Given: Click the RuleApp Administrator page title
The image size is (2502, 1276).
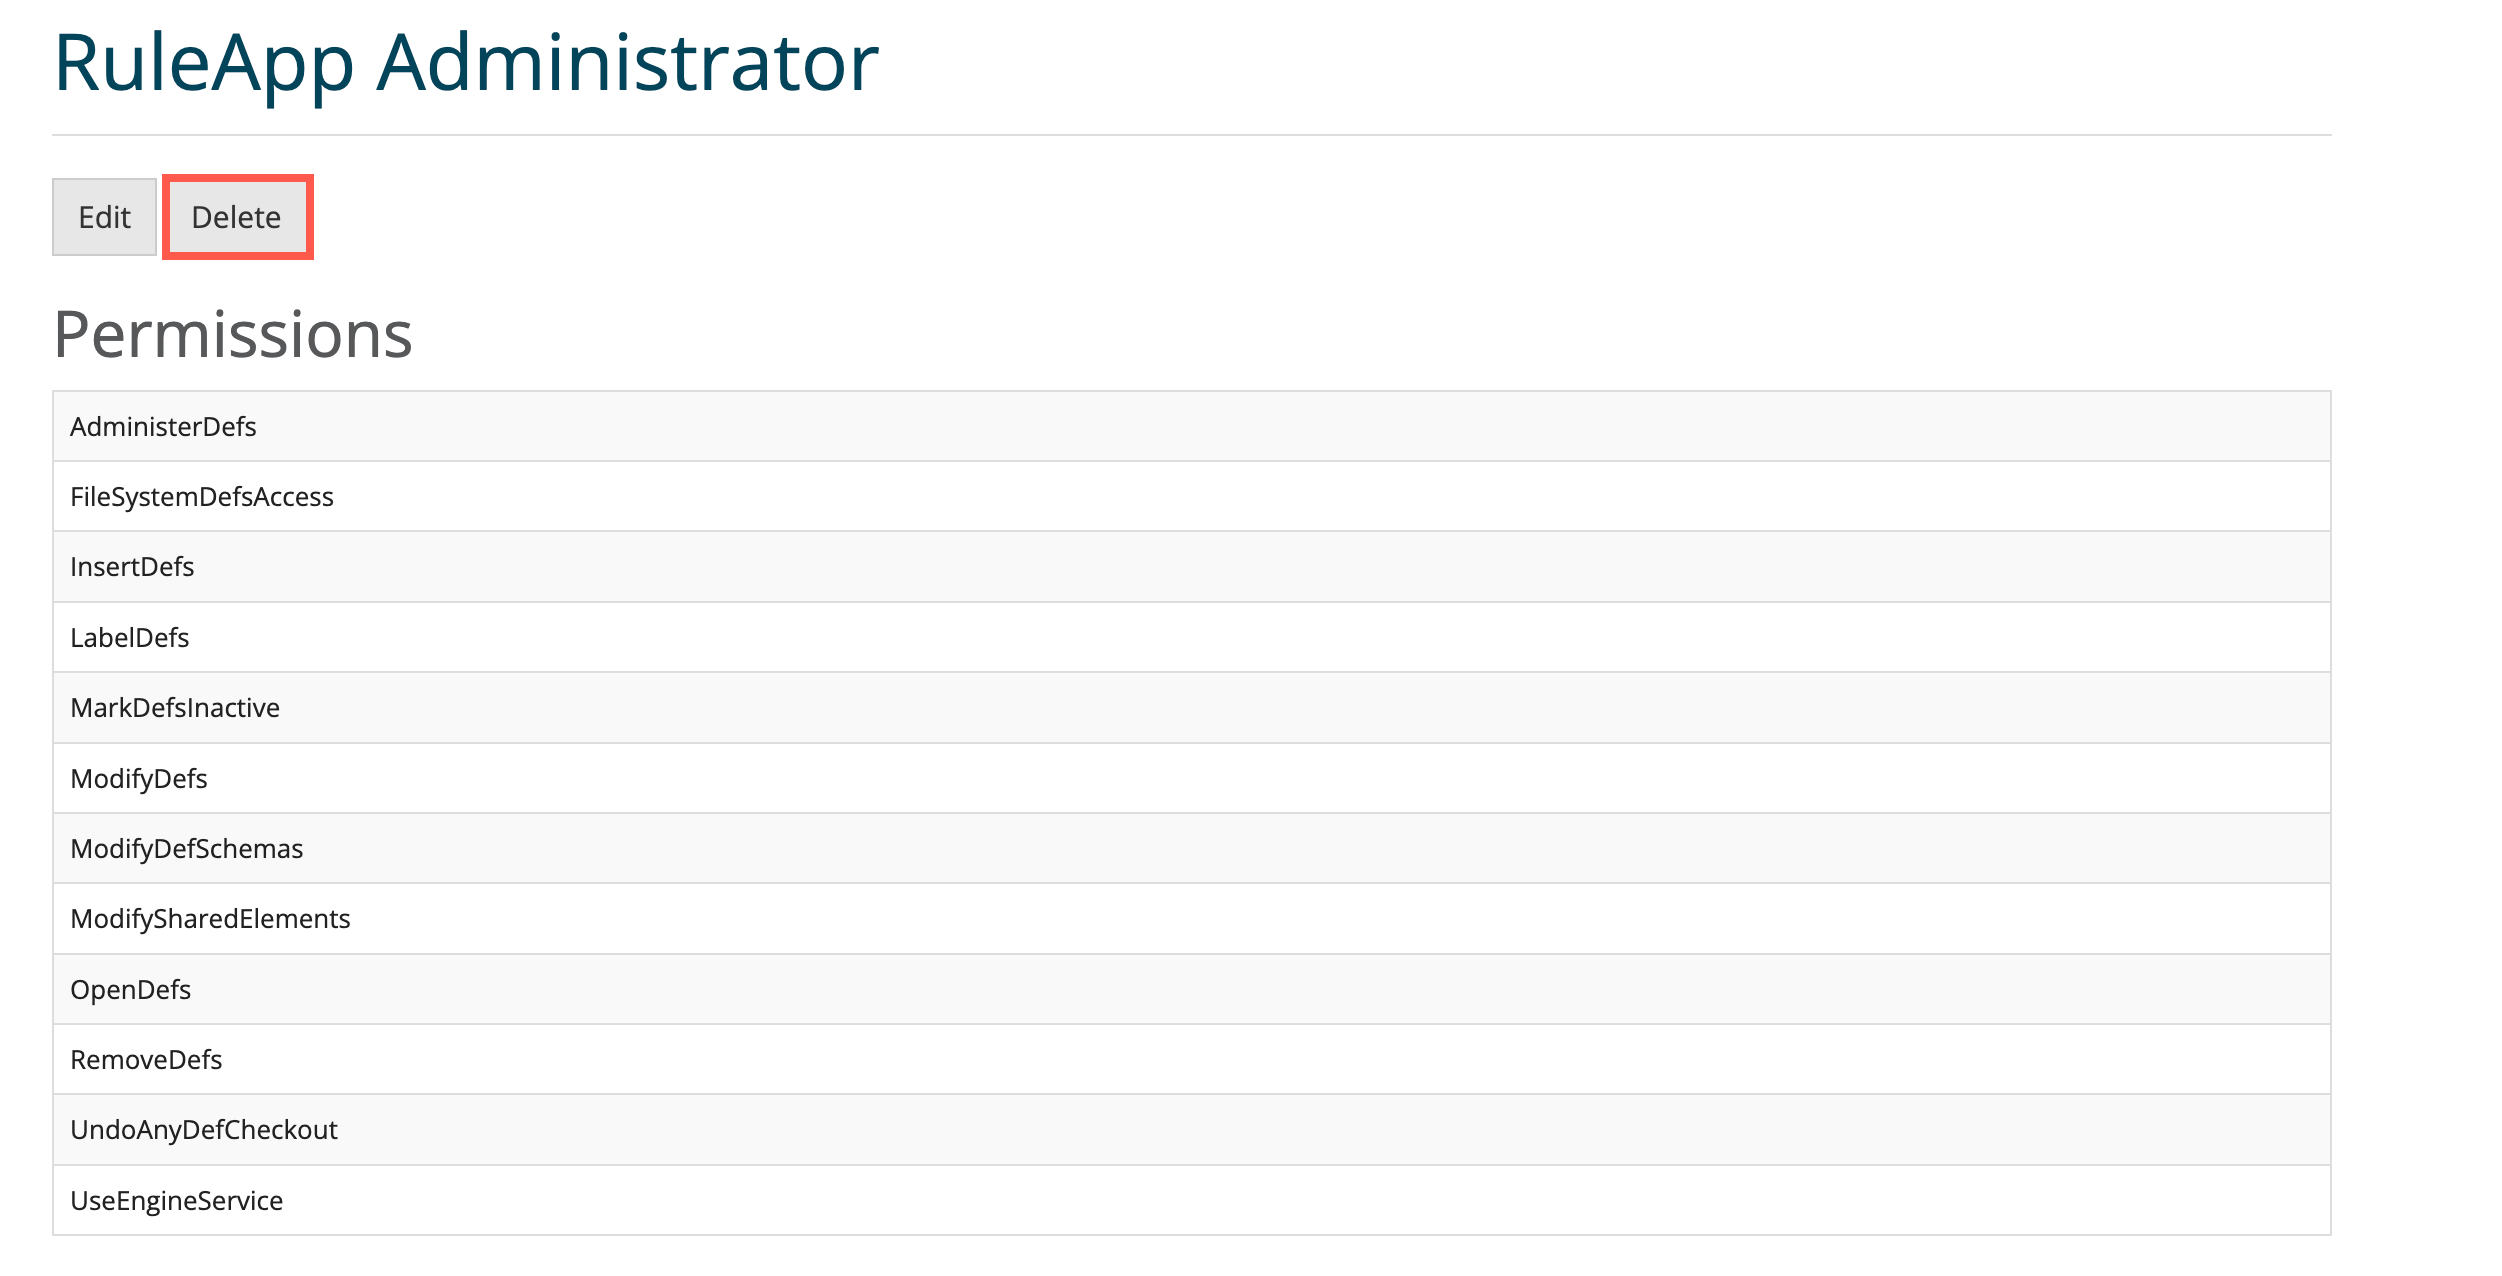Looking at the screenshot, I should [465, 62].
